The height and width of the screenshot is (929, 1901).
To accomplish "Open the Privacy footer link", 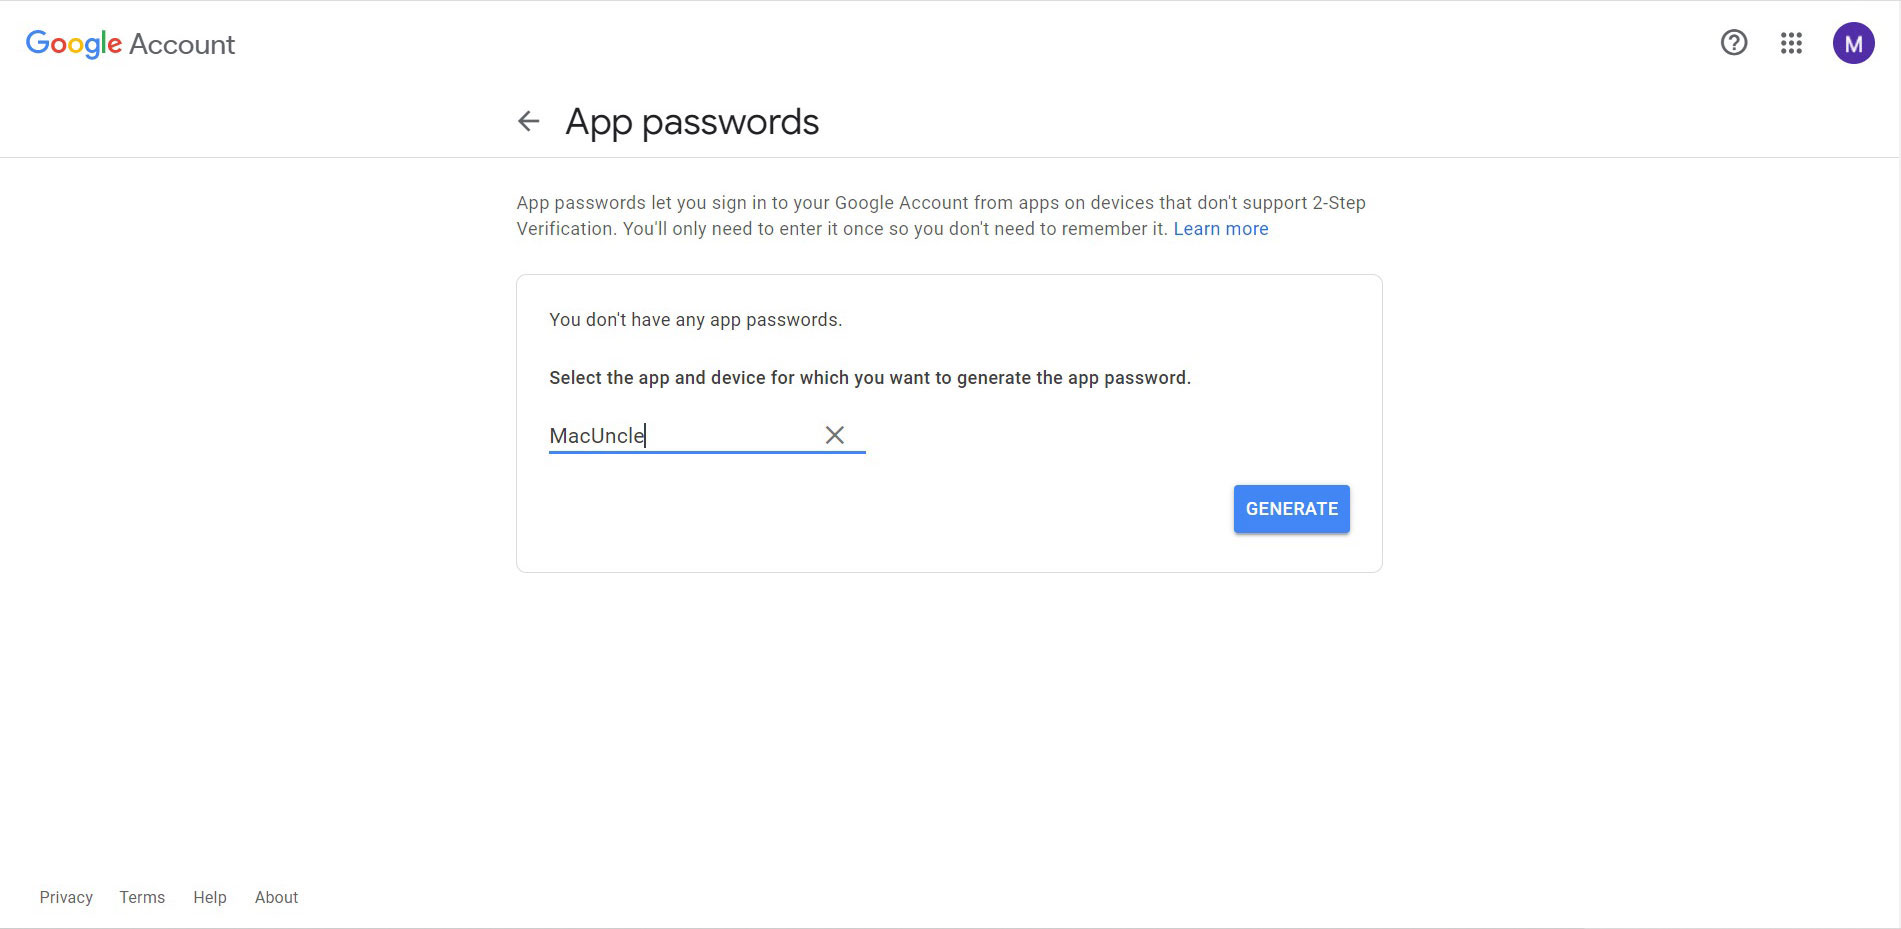I will click(66, 897).
